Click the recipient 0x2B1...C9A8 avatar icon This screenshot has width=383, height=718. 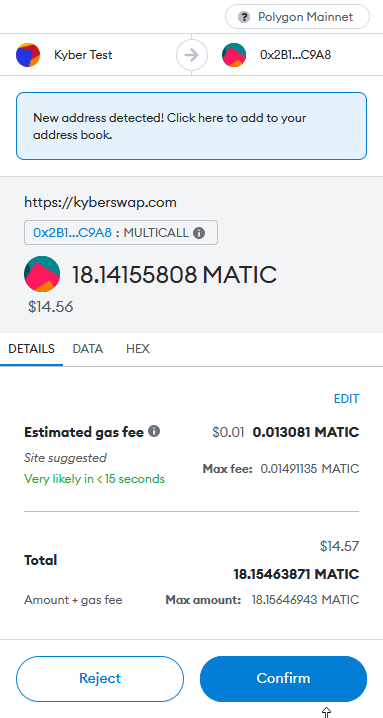point(234,55)
